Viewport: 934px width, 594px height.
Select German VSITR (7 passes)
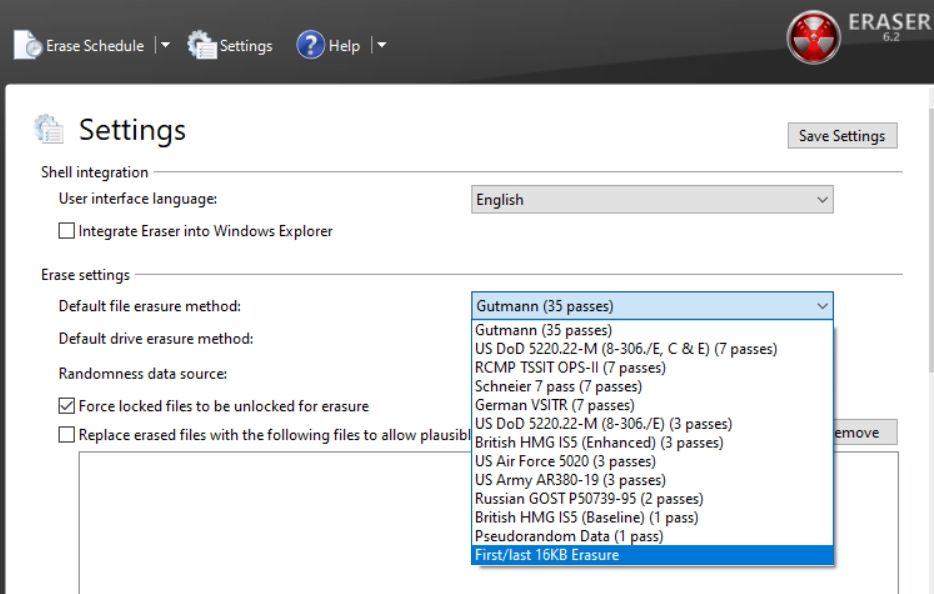point(652,405)
